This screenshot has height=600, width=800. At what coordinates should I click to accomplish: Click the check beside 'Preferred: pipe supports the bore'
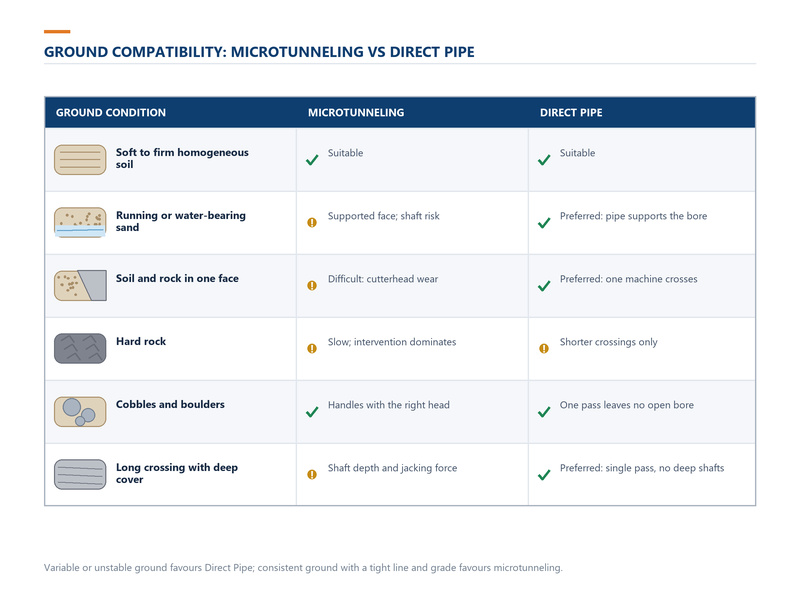pos(544,223)
